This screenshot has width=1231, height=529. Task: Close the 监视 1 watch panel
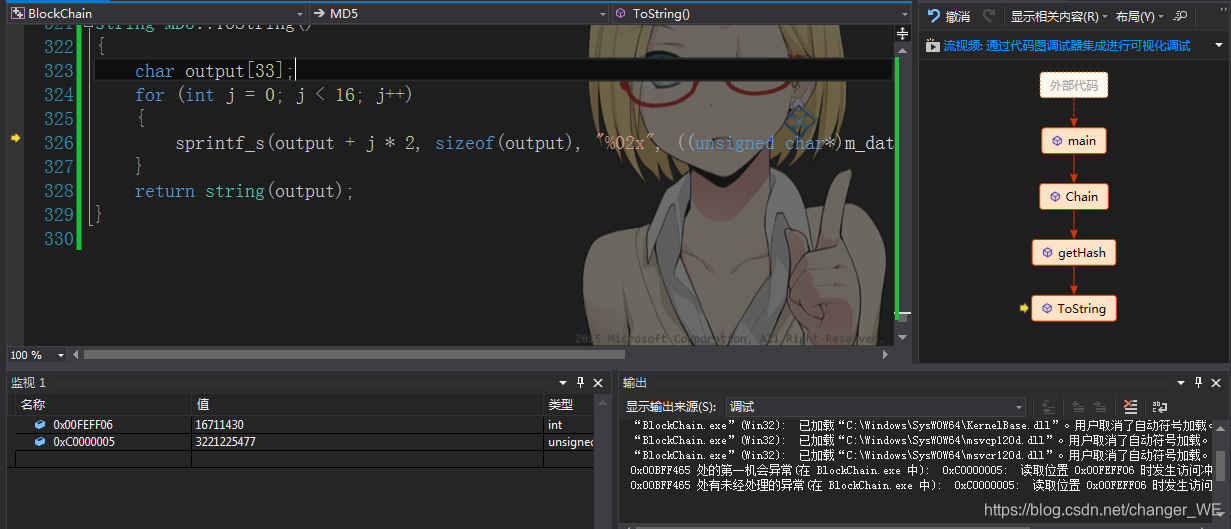[599, 382]
